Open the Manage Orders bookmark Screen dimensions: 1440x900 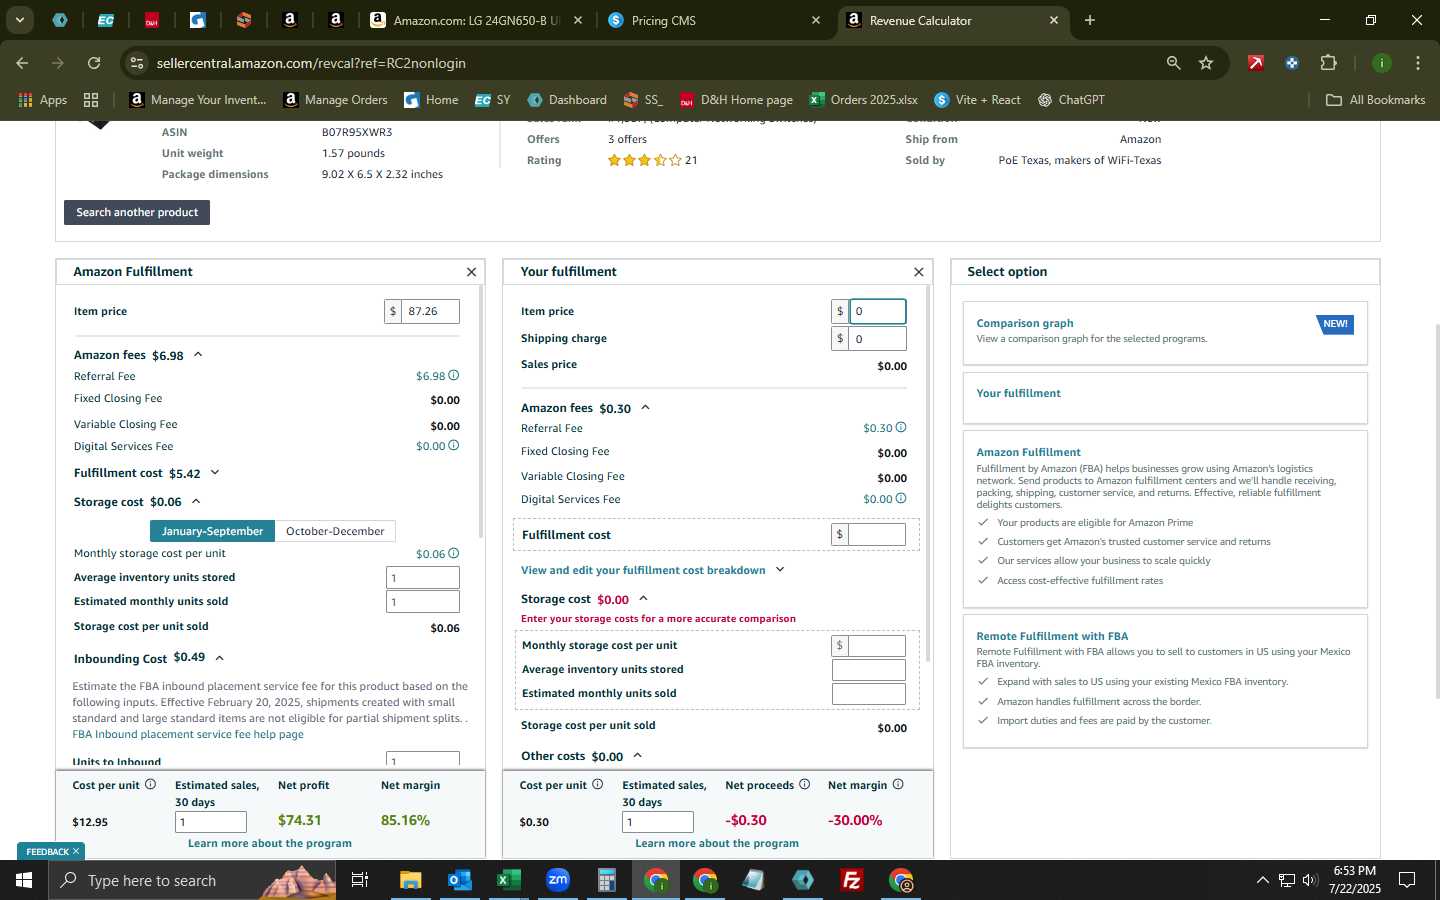335,100
